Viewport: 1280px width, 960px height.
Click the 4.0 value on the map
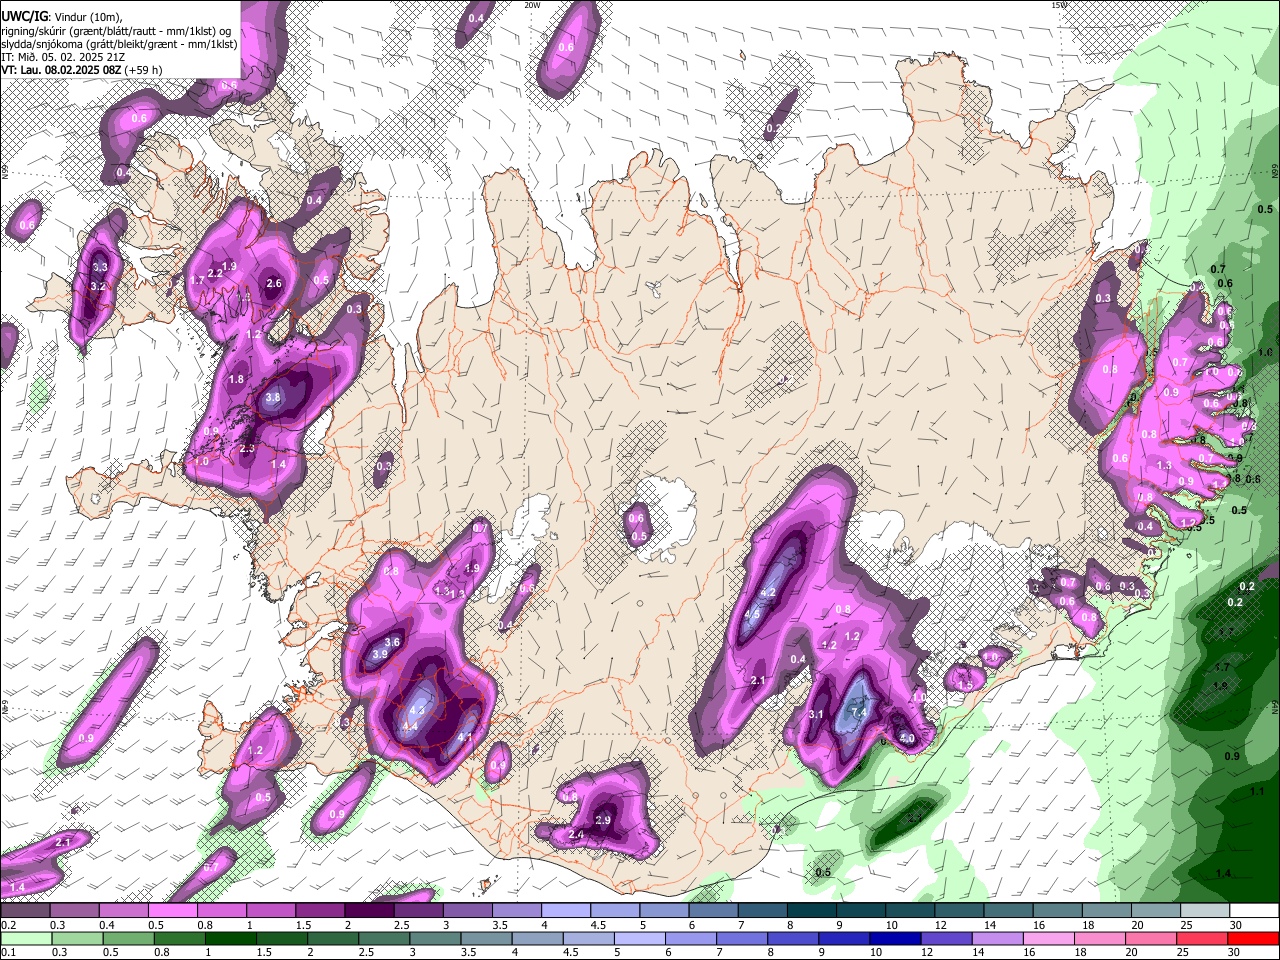[907, 738]
